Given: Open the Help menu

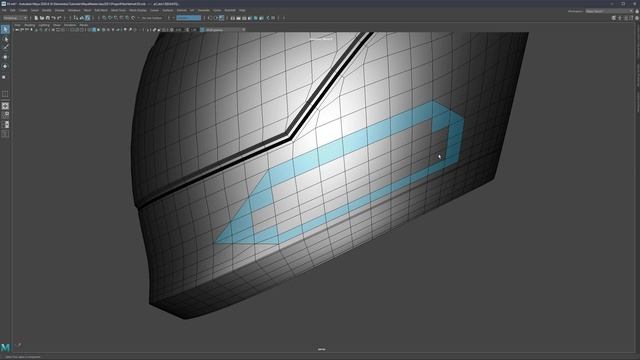Looking at the screenshot, I should point(242,10).
